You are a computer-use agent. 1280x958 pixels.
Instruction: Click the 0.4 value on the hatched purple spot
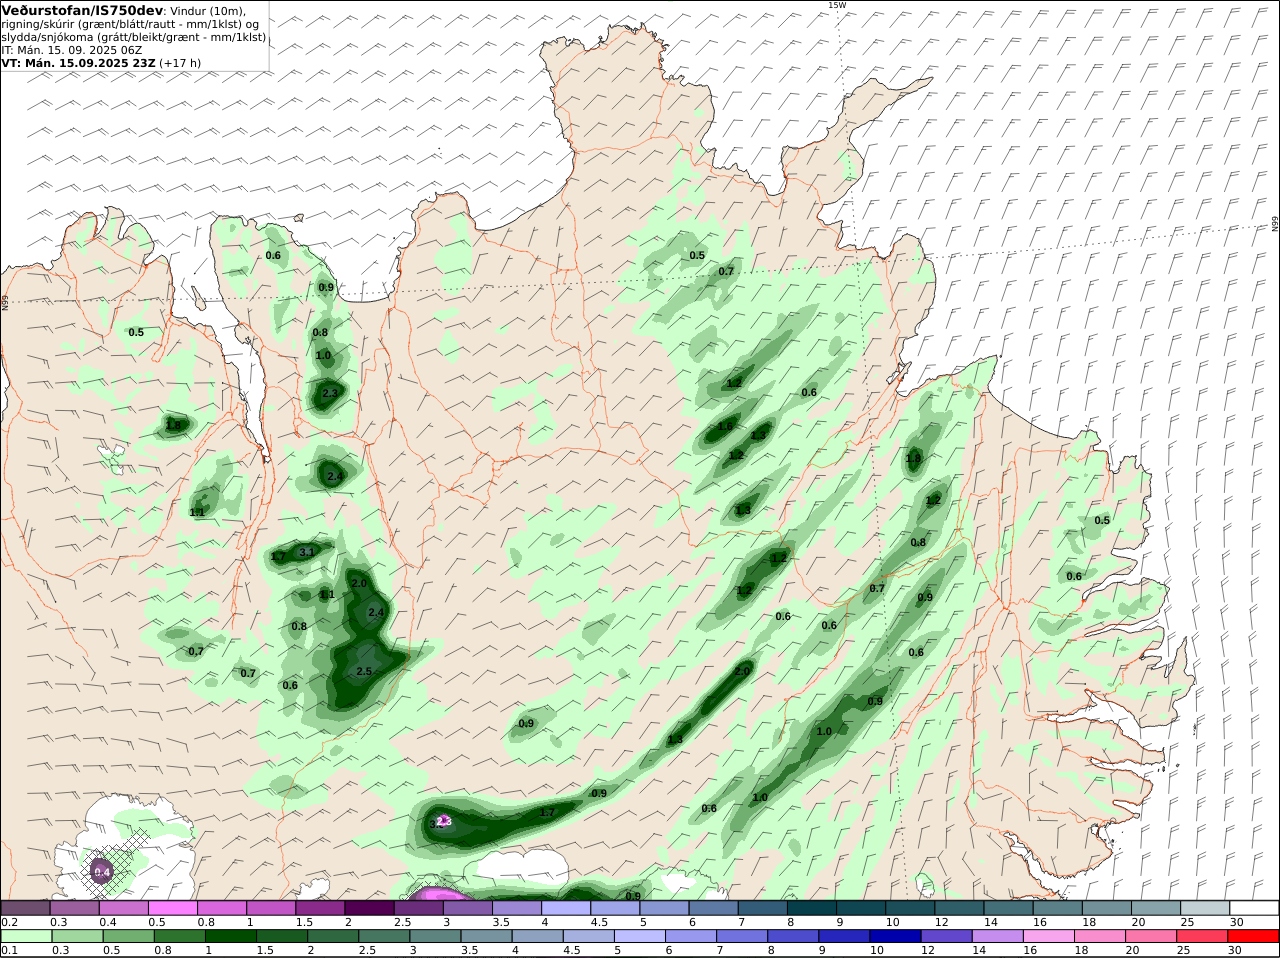coord(102,872)
